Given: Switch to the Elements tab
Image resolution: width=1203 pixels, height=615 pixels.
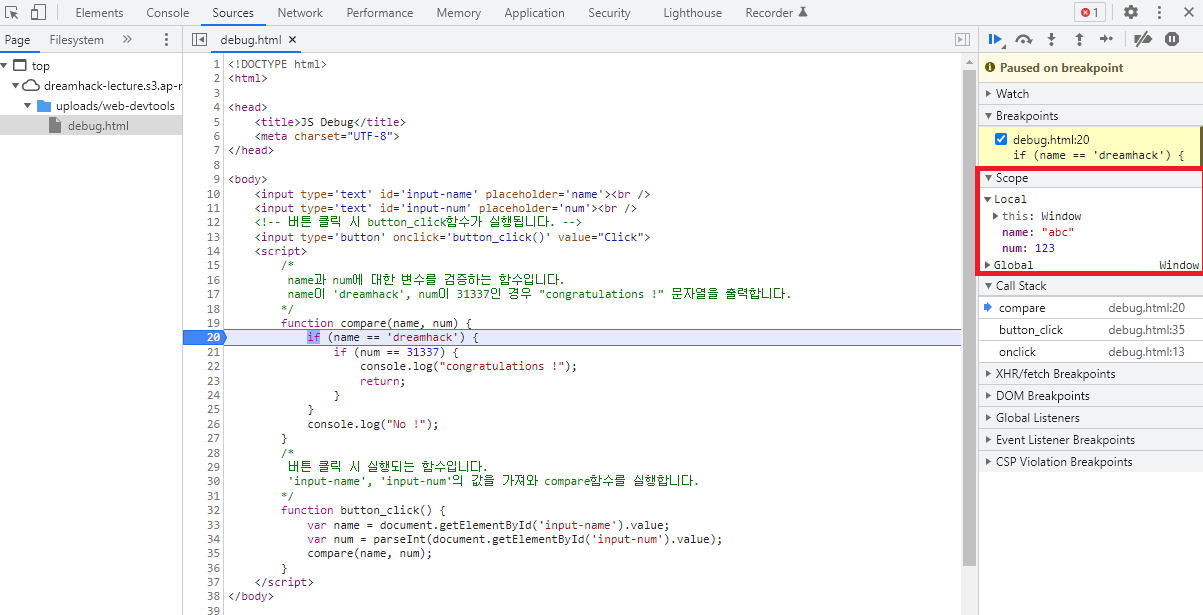Looking at the screenshot, I should pyautogui.click(x=99, y=13).
